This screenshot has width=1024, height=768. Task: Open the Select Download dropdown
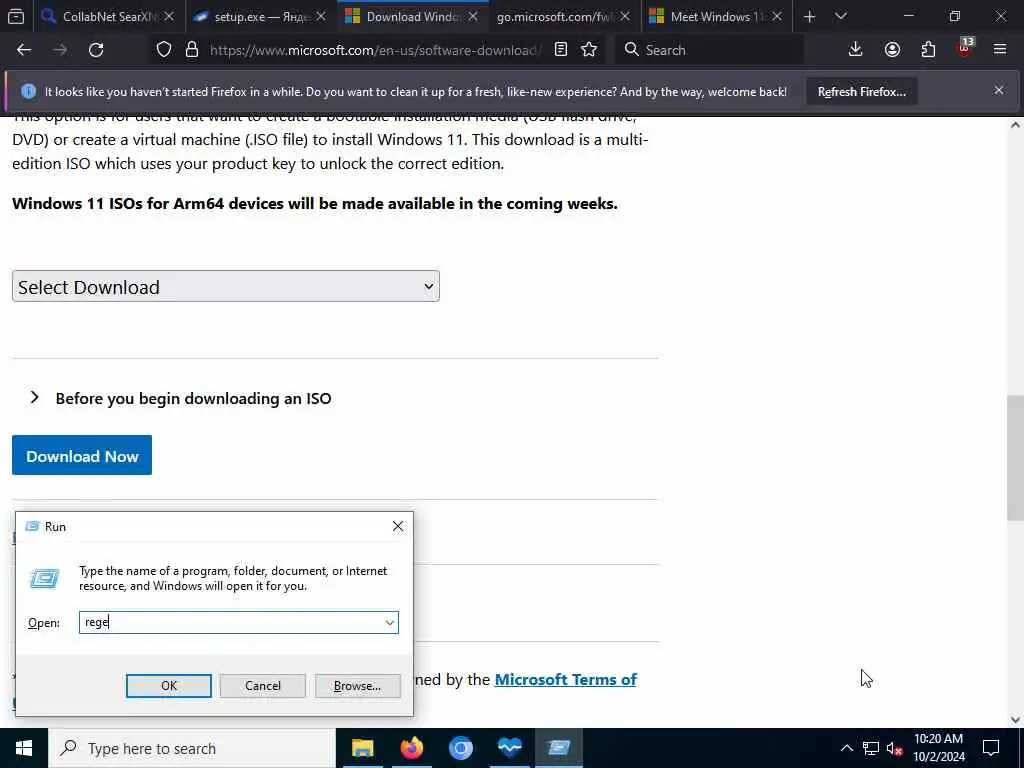(226, 287)
